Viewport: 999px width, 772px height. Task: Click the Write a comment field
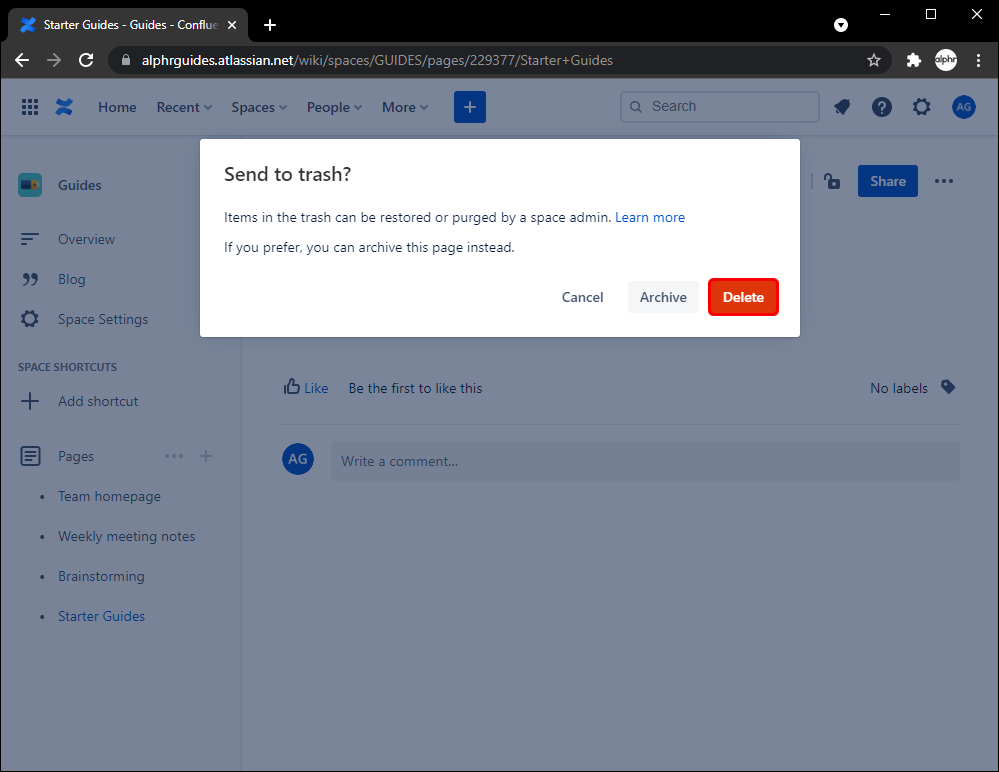[645, 461]
